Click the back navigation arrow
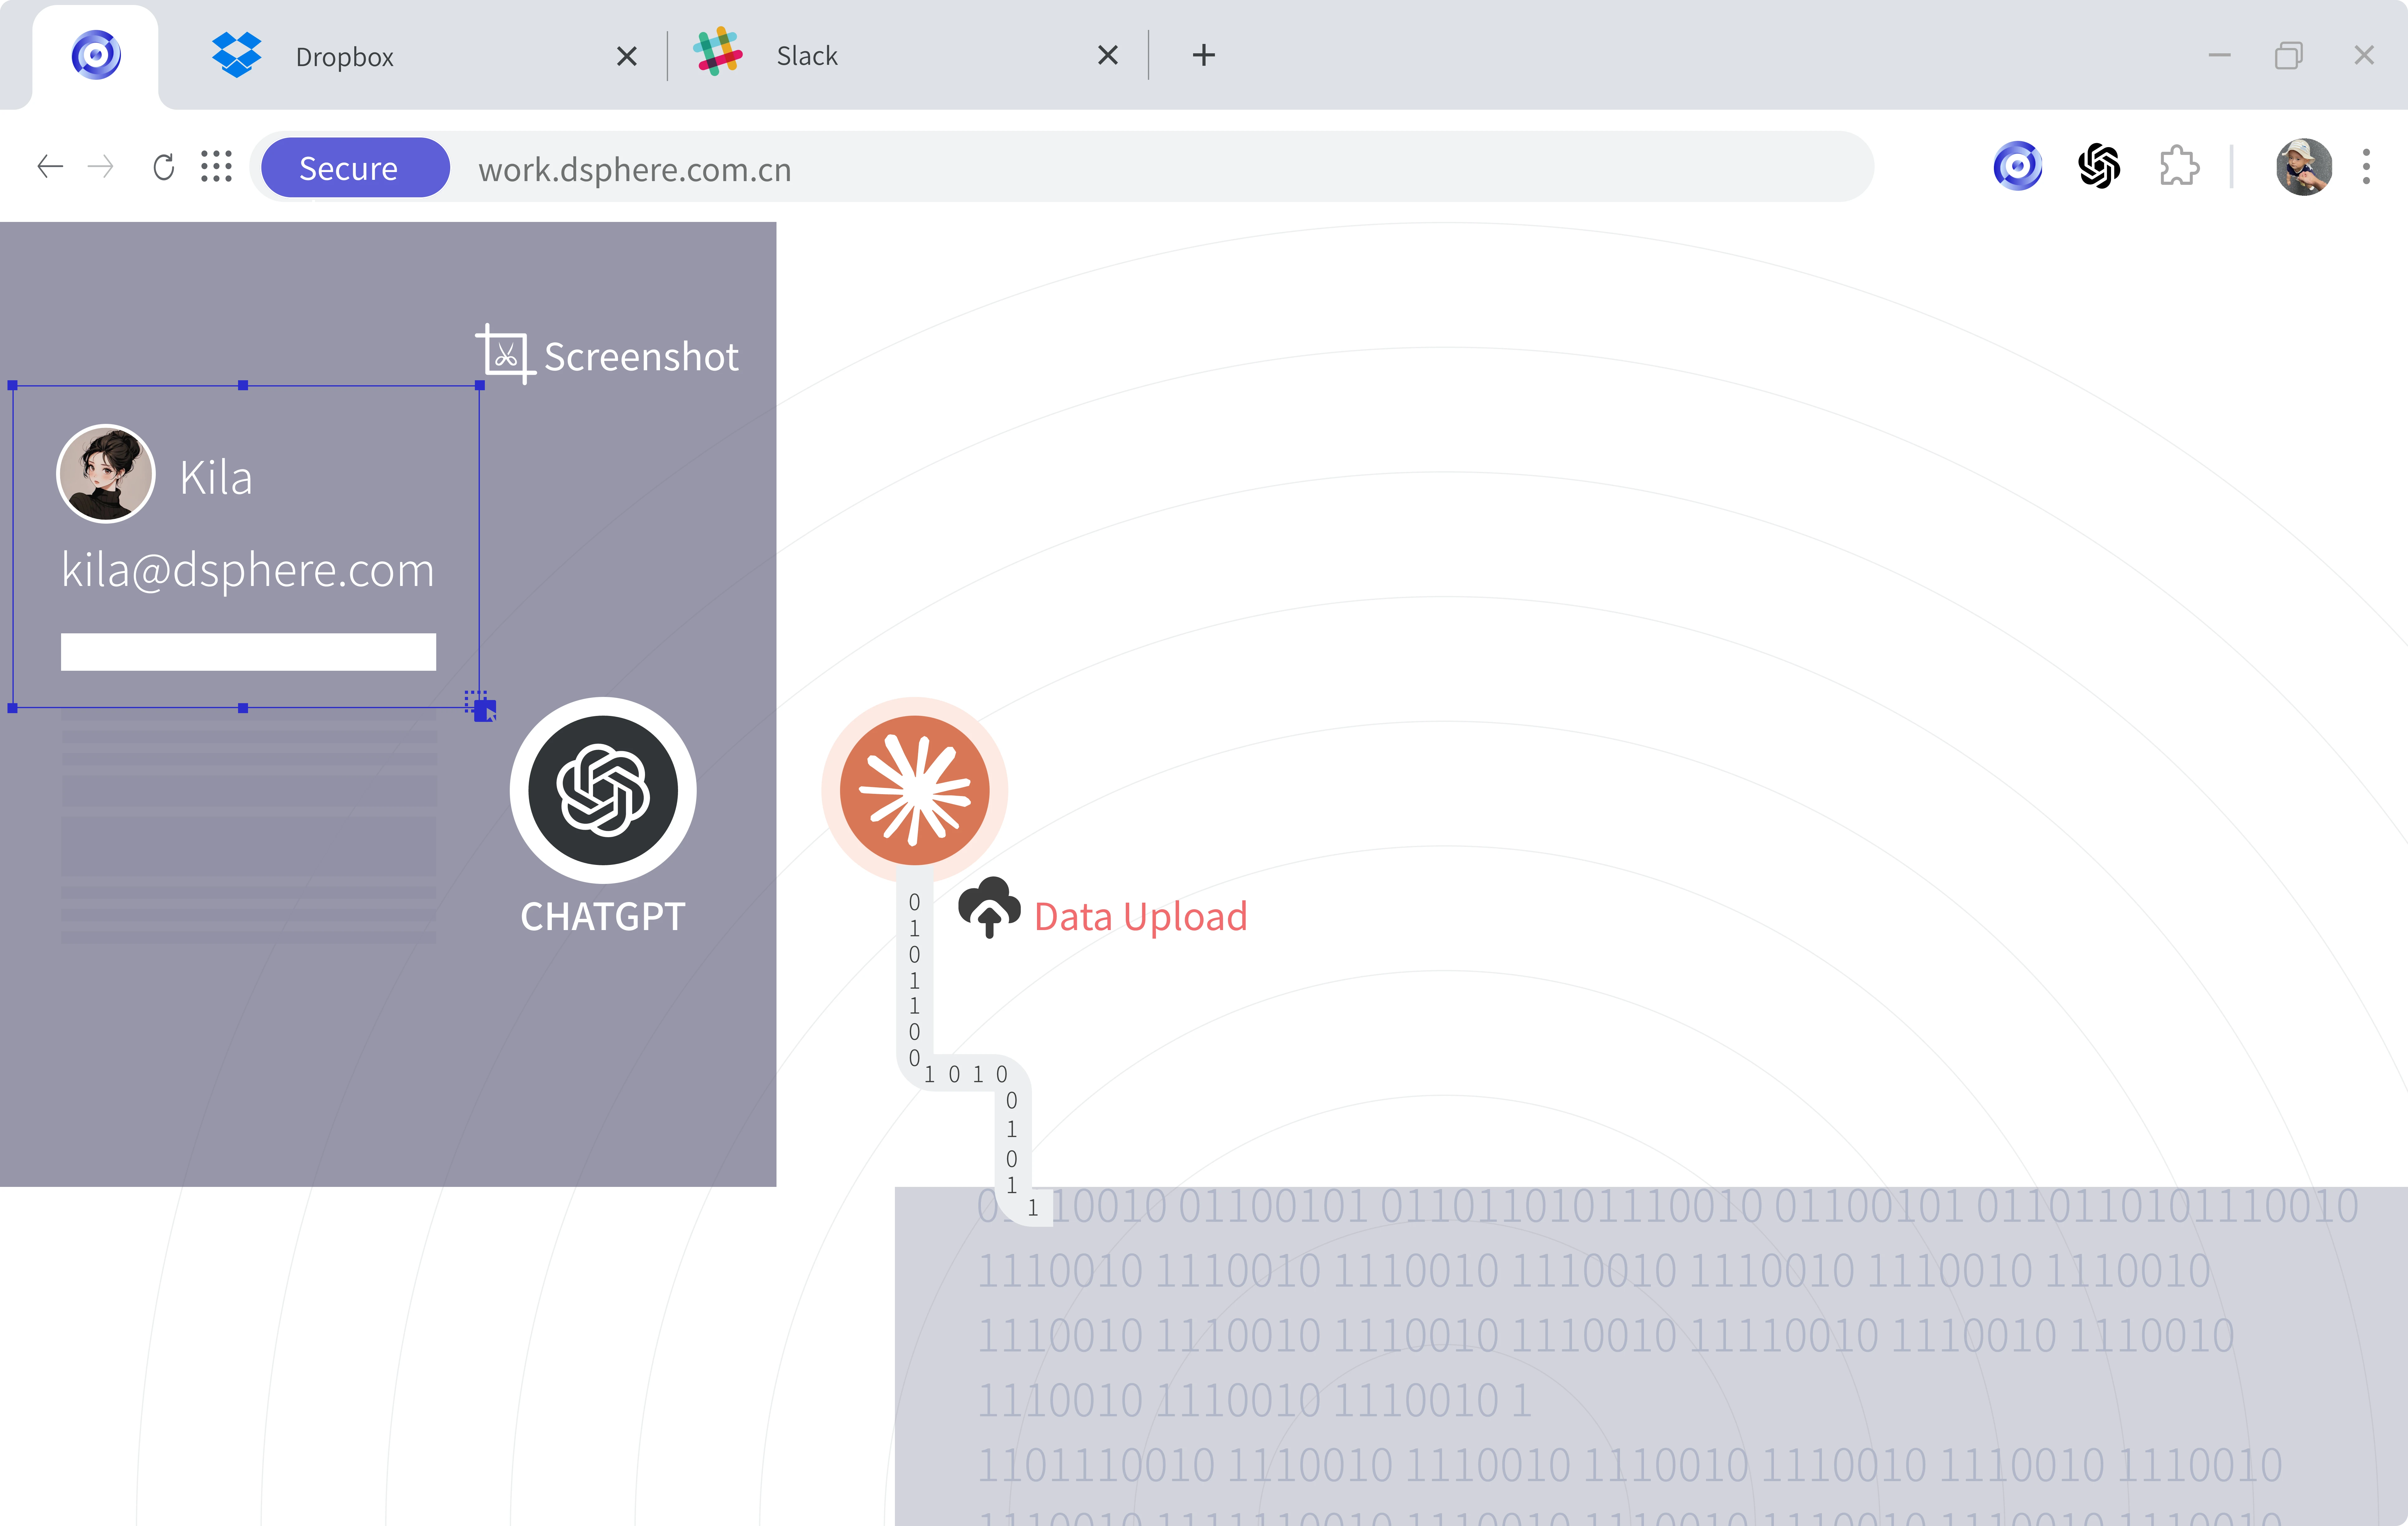This screenshot has height=1526, width=2408. (x=50, y=167)
